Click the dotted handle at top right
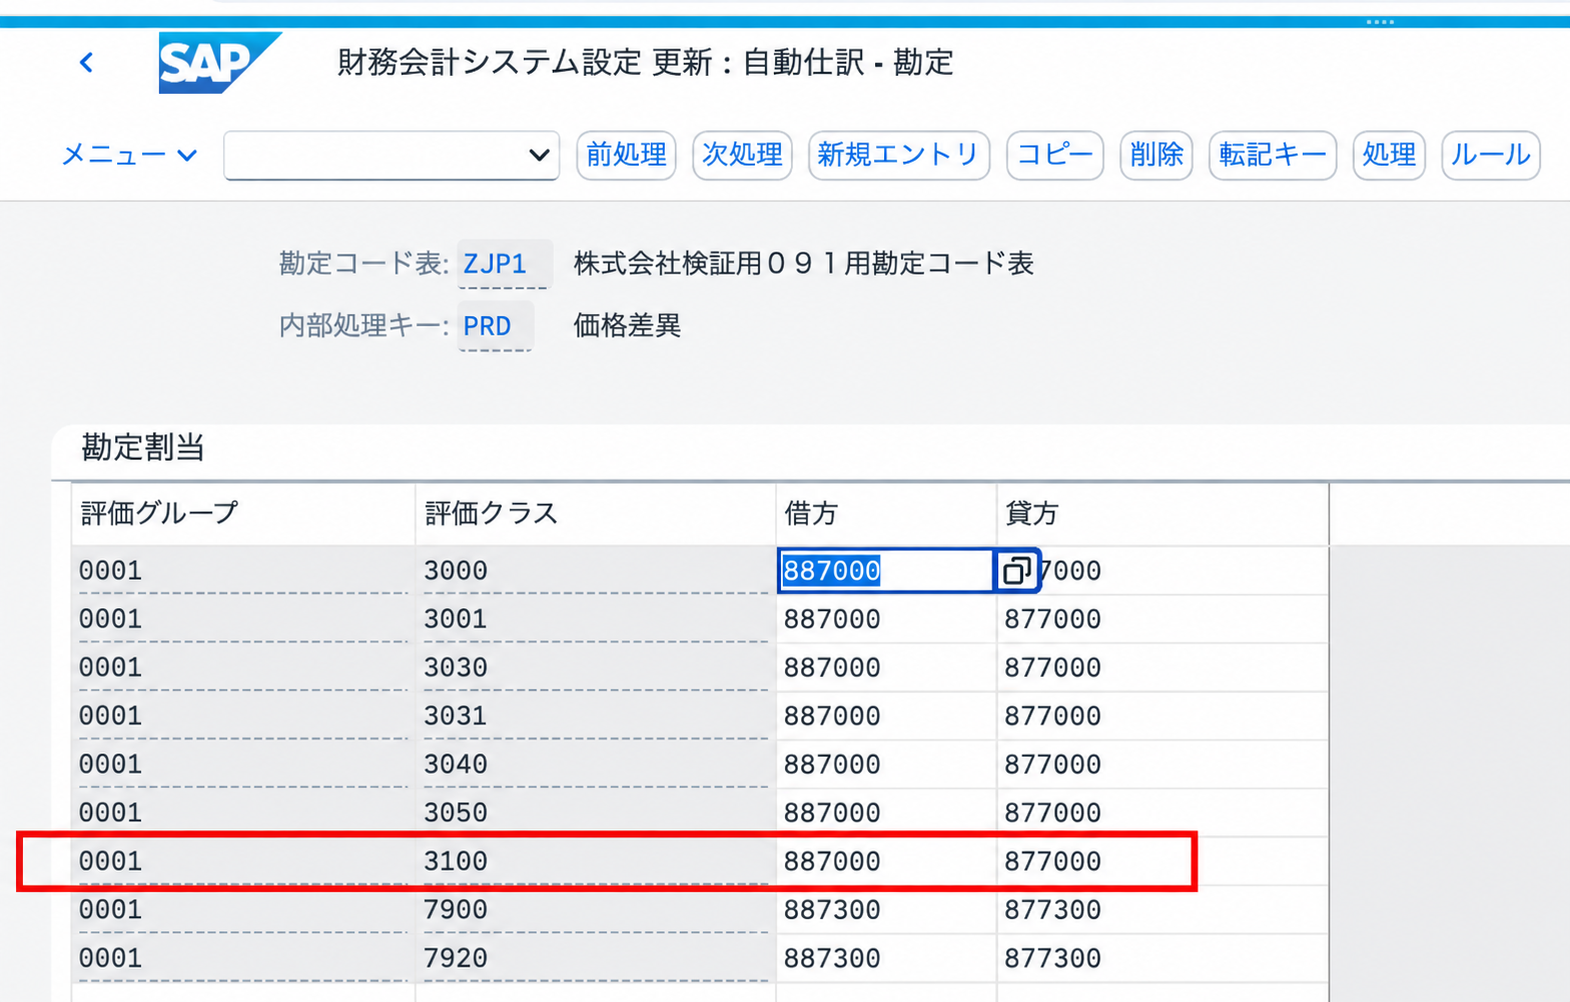Image resolution: width=1570 pixels, height=1002 pixels. coord(1380,21)
